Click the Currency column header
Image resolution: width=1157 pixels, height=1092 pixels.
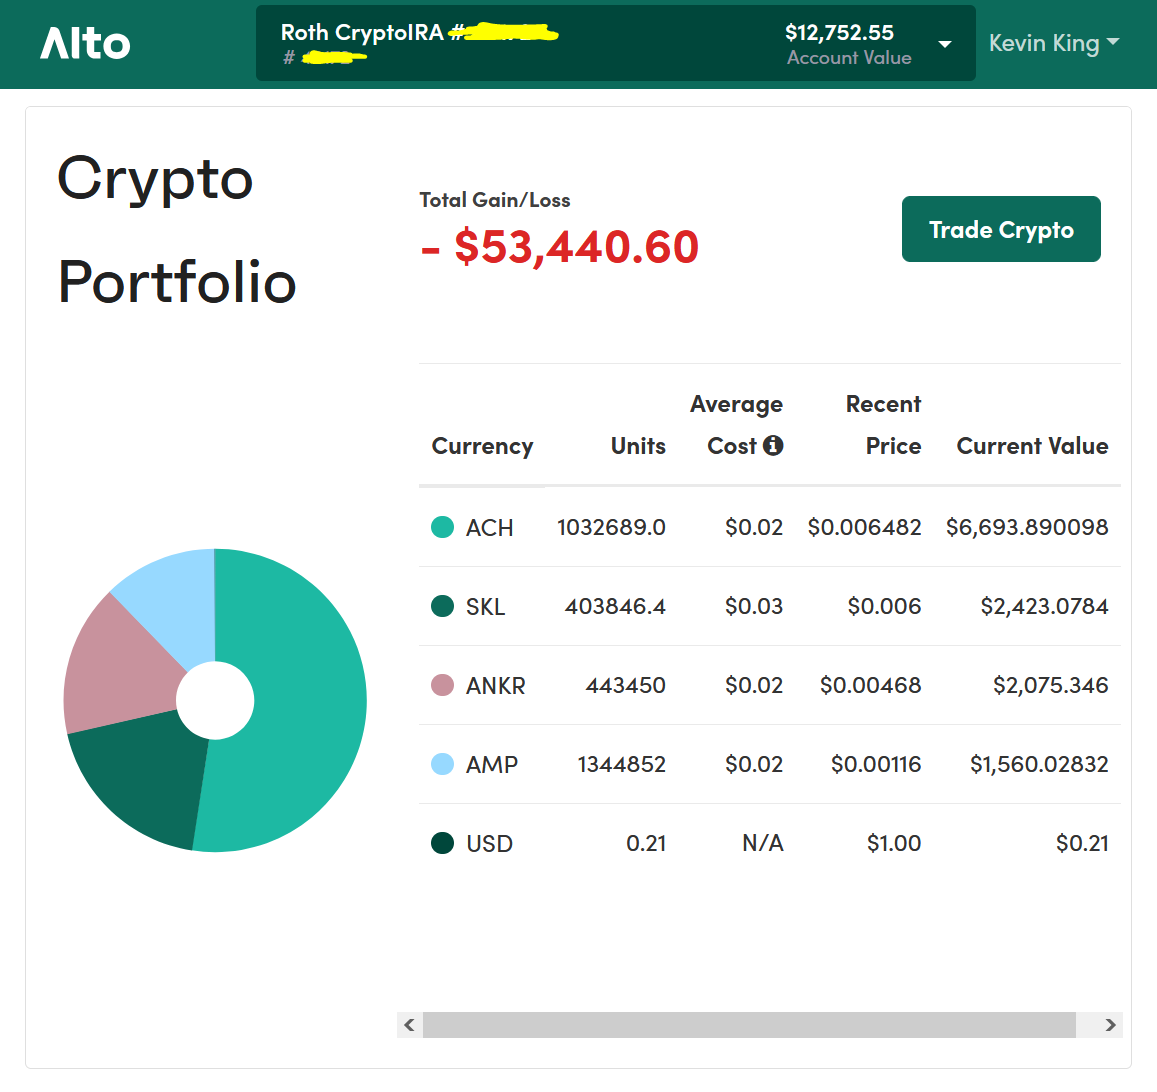coord(482,446)
